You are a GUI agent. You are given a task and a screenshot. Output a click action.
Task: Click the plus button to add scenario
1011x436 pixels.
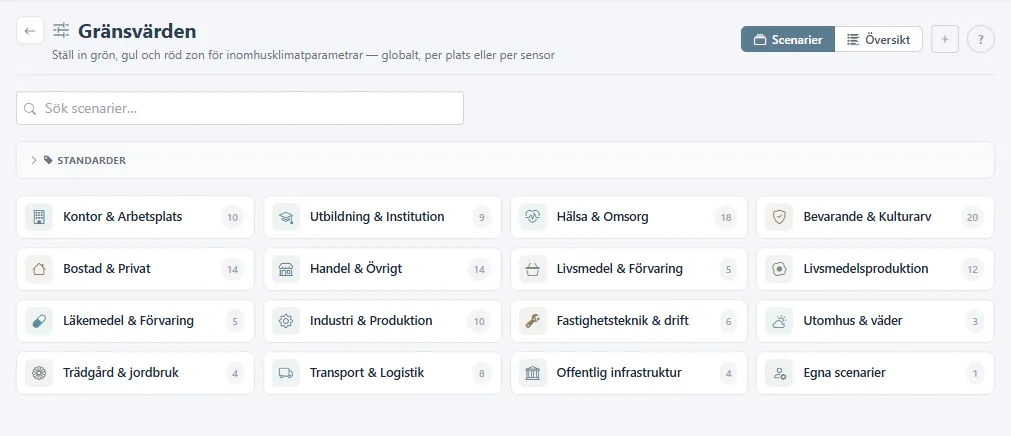click(945, 39)
